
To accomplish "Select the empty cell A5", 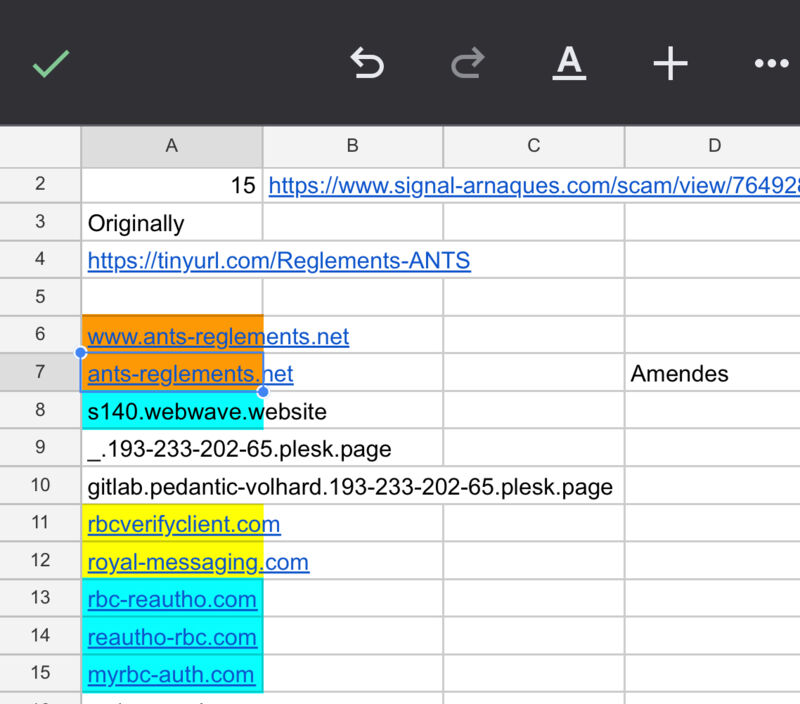I will click(x=172, y=297).
